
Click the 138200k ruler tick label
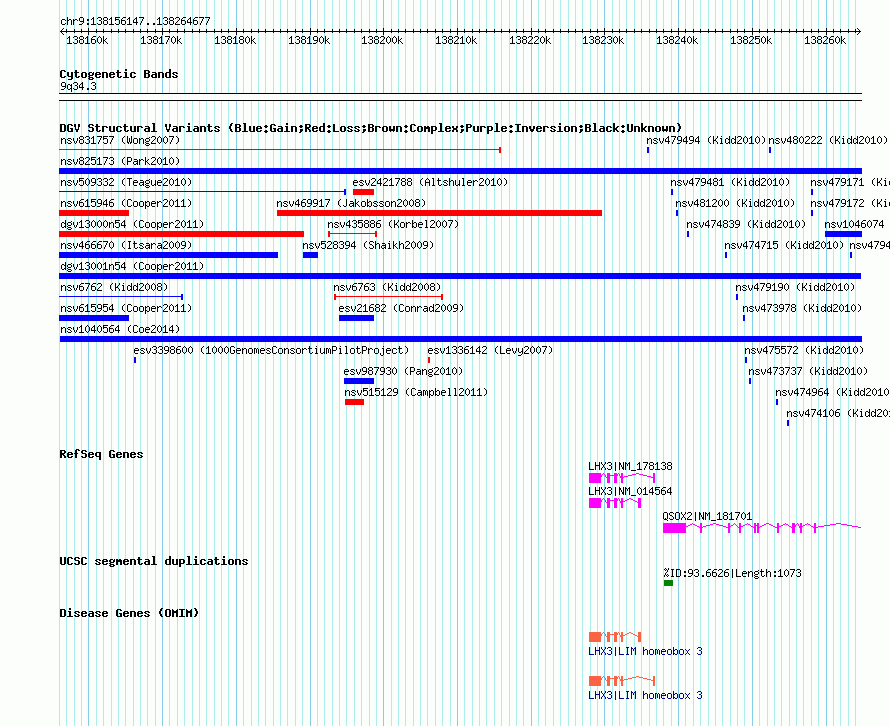[382, 40]
